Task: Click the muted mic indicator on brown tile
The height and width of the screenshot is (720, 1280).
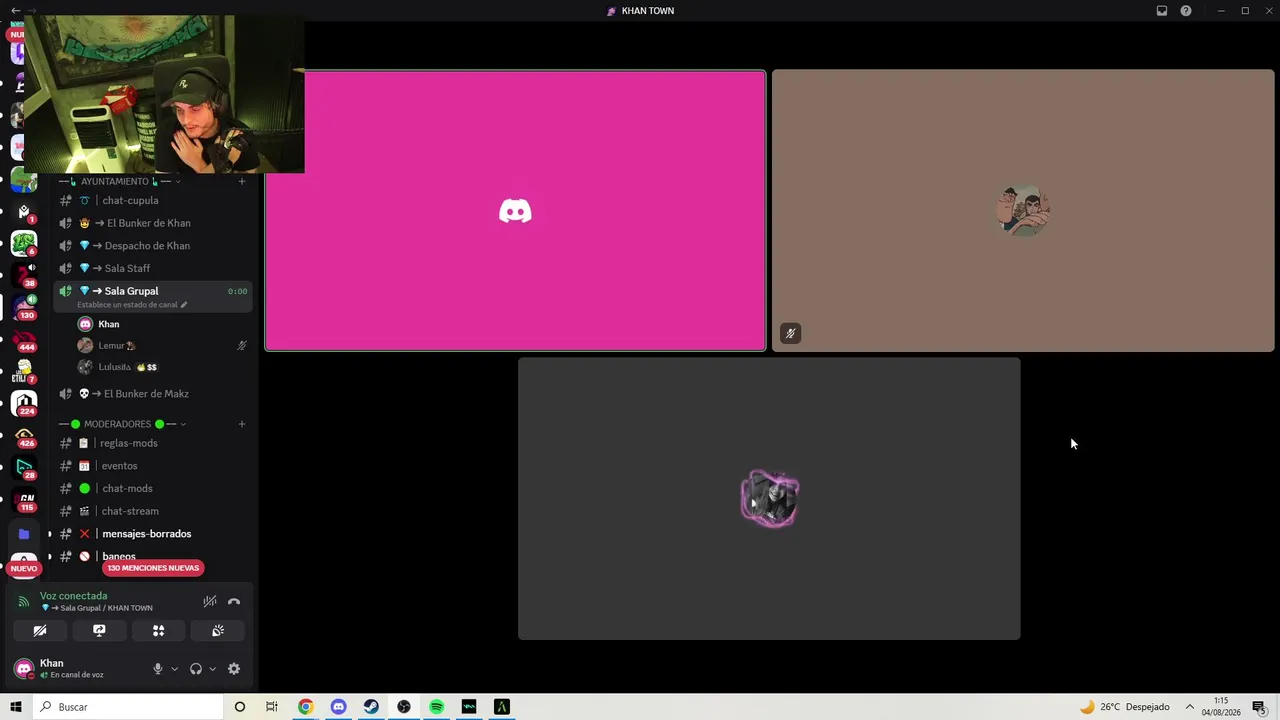Action: pos(790,334)
